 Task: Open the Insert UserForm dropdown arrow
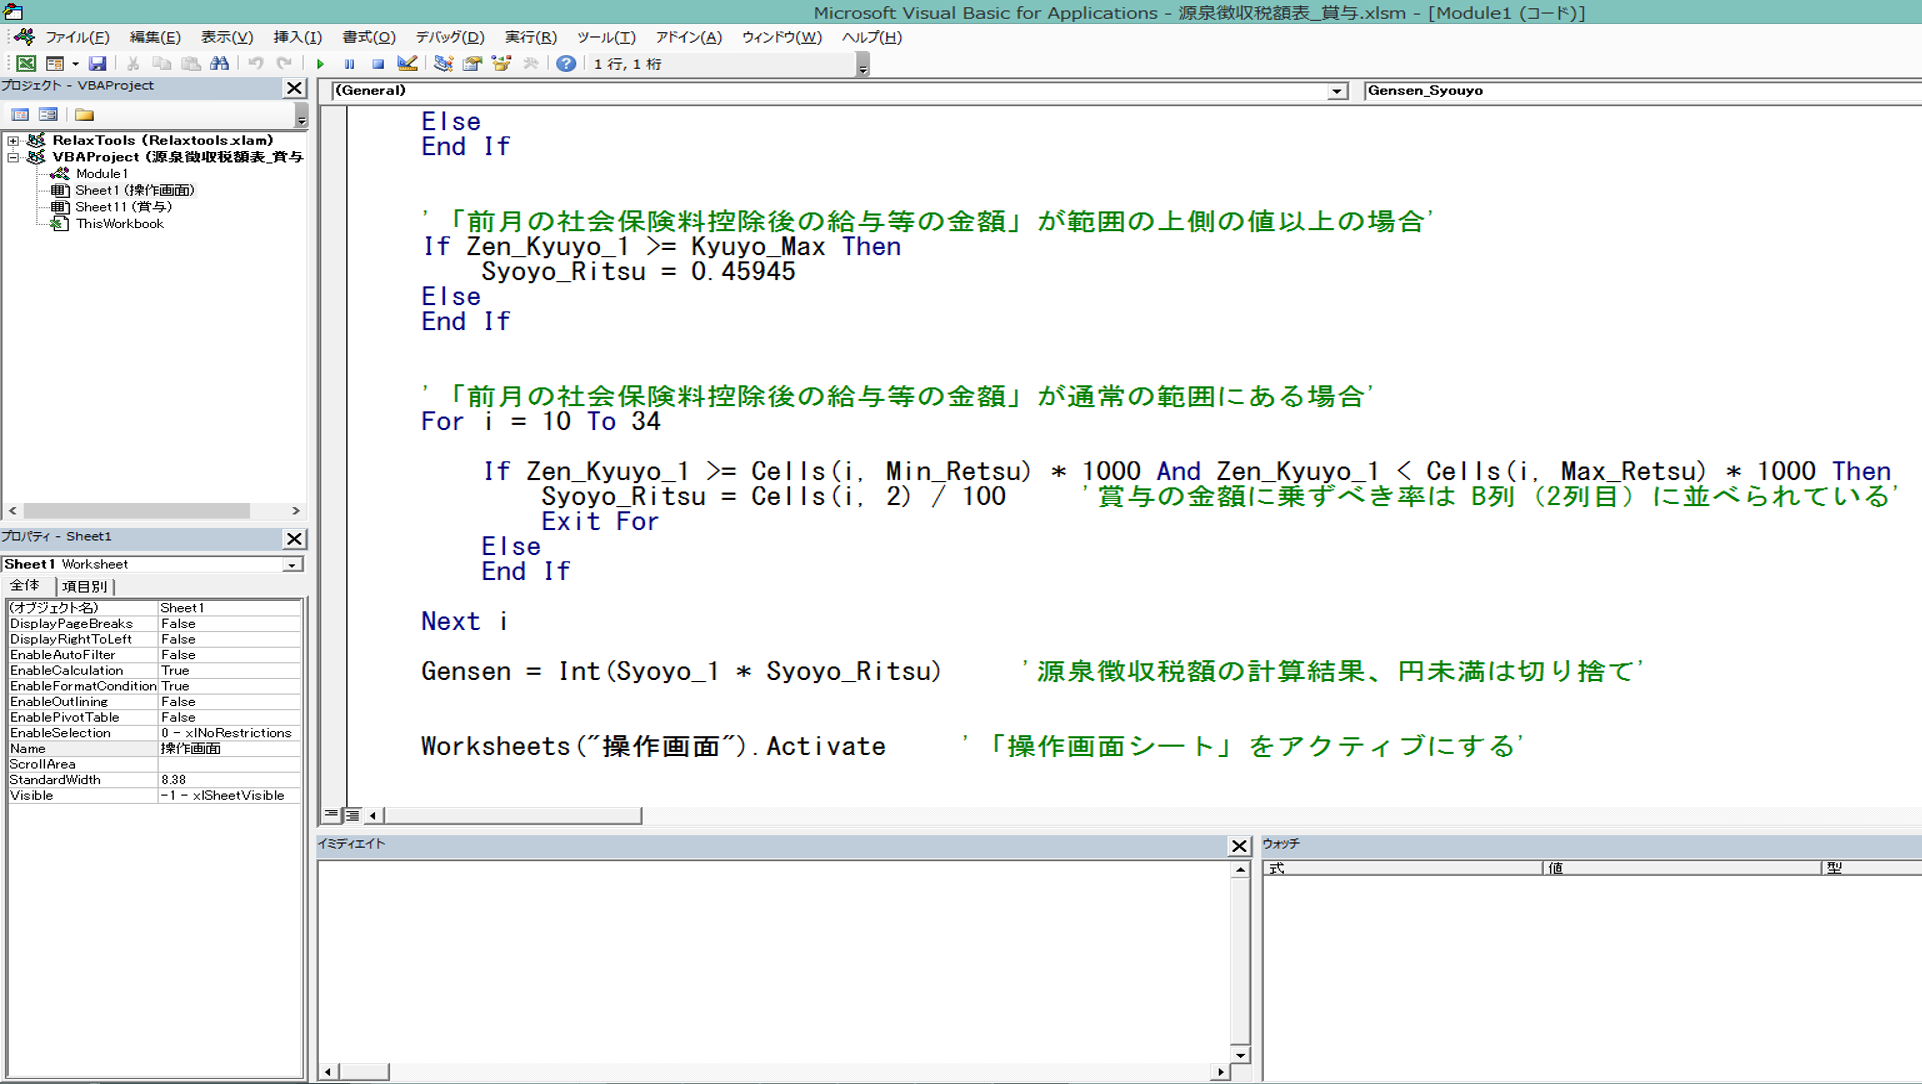[x=75, y=63]
